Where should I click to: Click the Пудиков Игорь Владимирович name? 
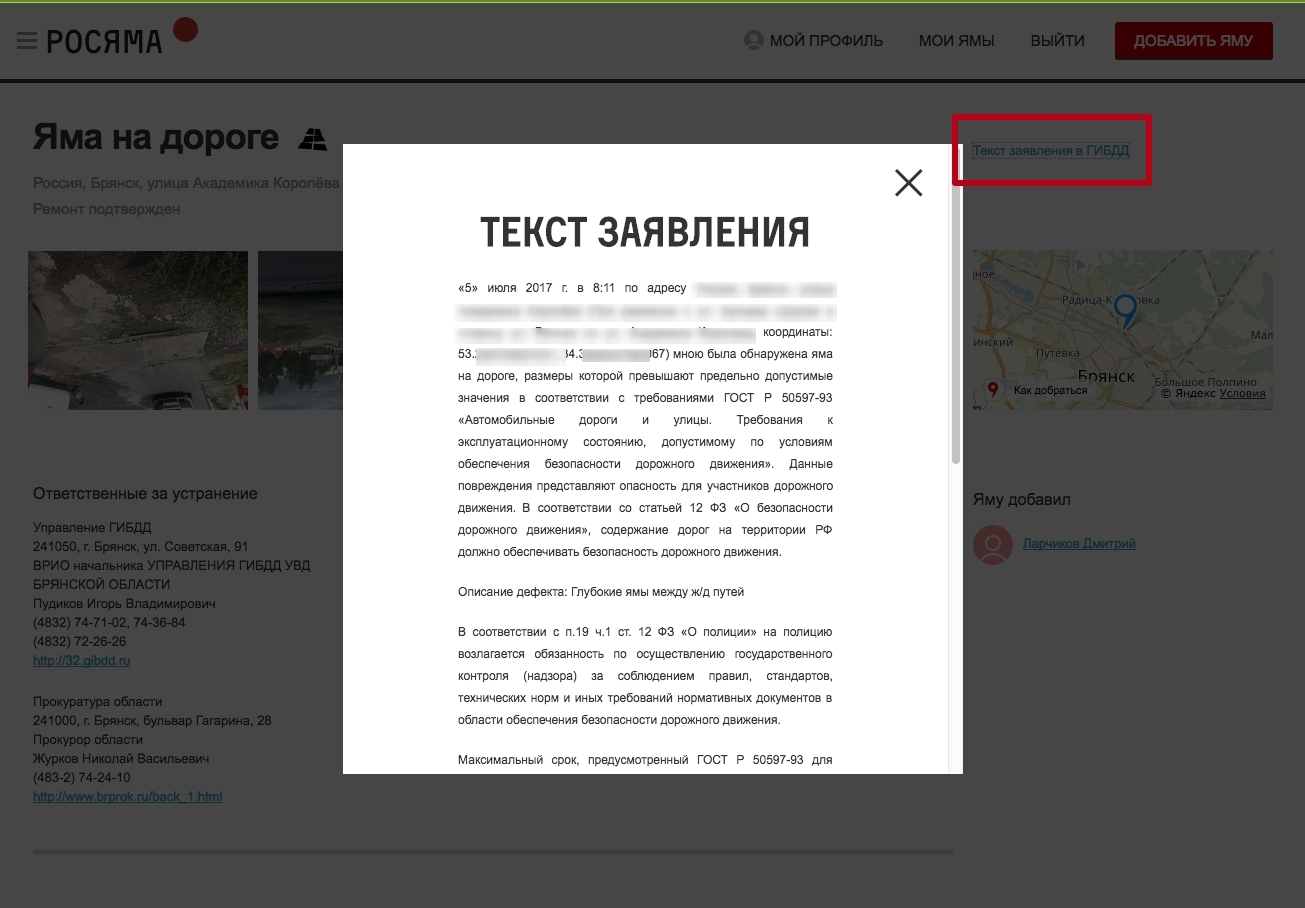pyautogui.click(x=124, y=604)
